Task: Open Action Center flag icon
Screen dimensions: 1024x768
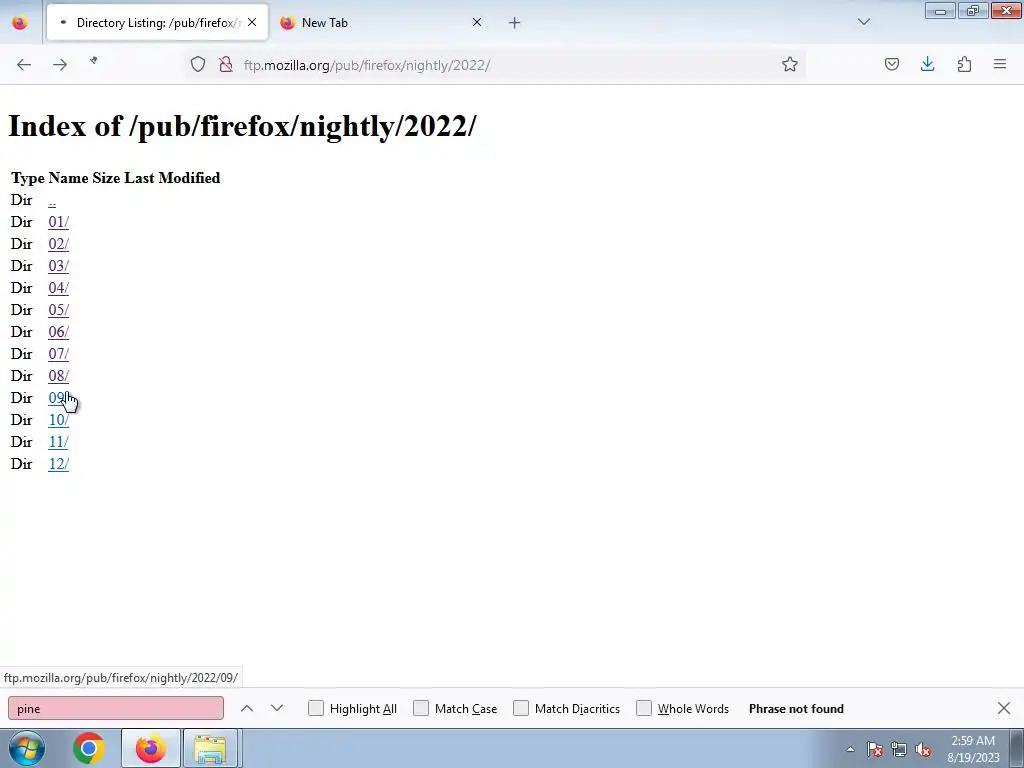Action: click(x=875, y=749)
